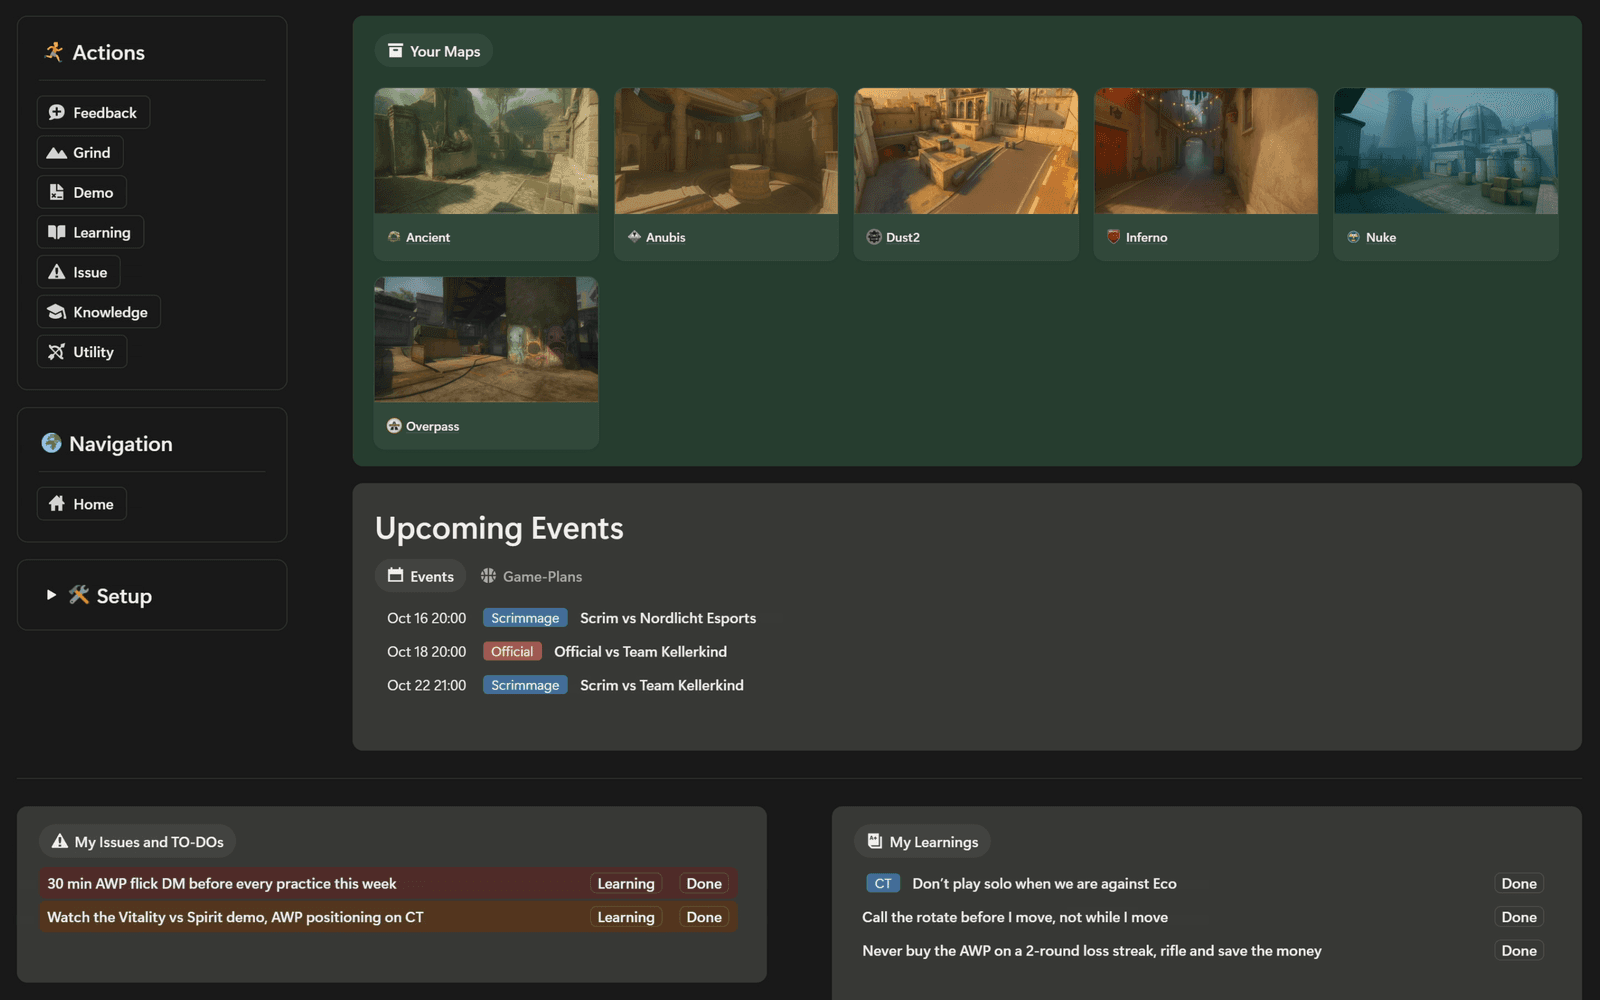This screenshot has width=1600, height=1000.
Task: Click the Issue warning triangle icon
Action: click(x=57, y=272)
